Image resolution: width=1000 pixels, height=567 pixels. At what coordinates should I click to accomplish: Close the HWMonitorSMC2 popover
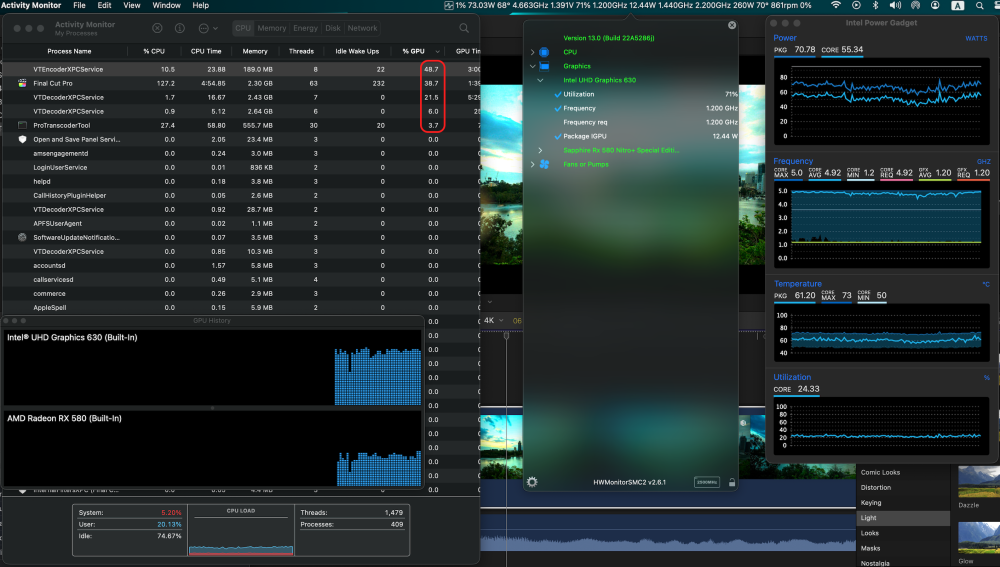732,25
